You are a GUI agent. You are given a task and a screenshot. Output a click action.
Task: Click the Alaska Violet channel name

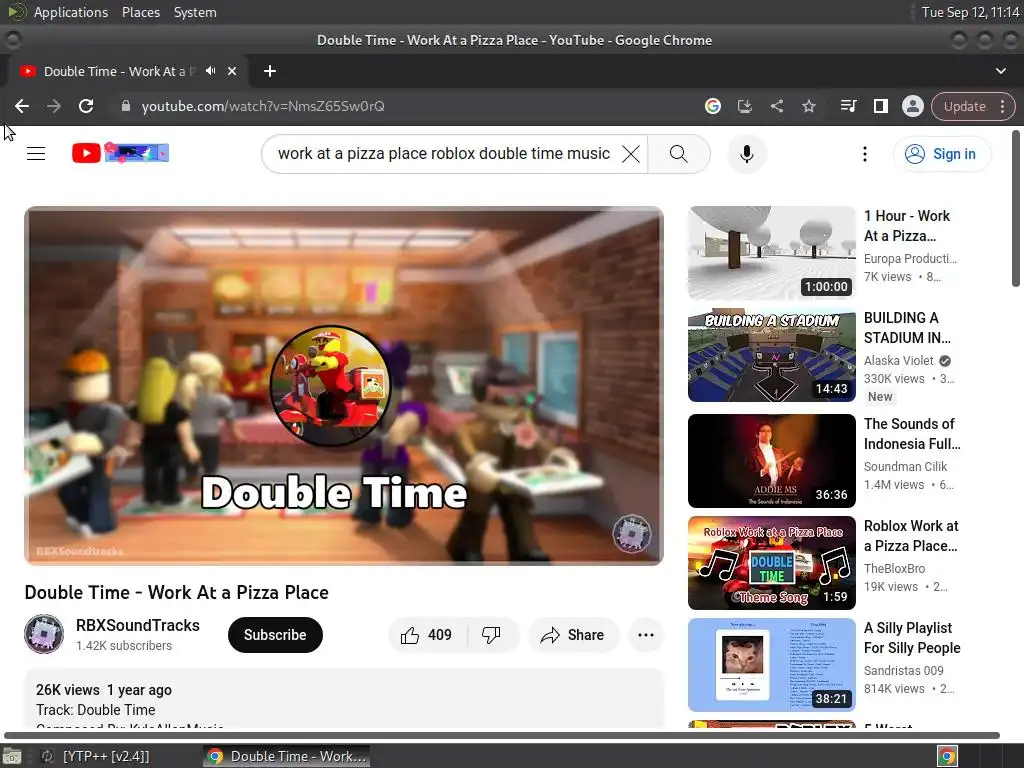(x=899, y=360)
